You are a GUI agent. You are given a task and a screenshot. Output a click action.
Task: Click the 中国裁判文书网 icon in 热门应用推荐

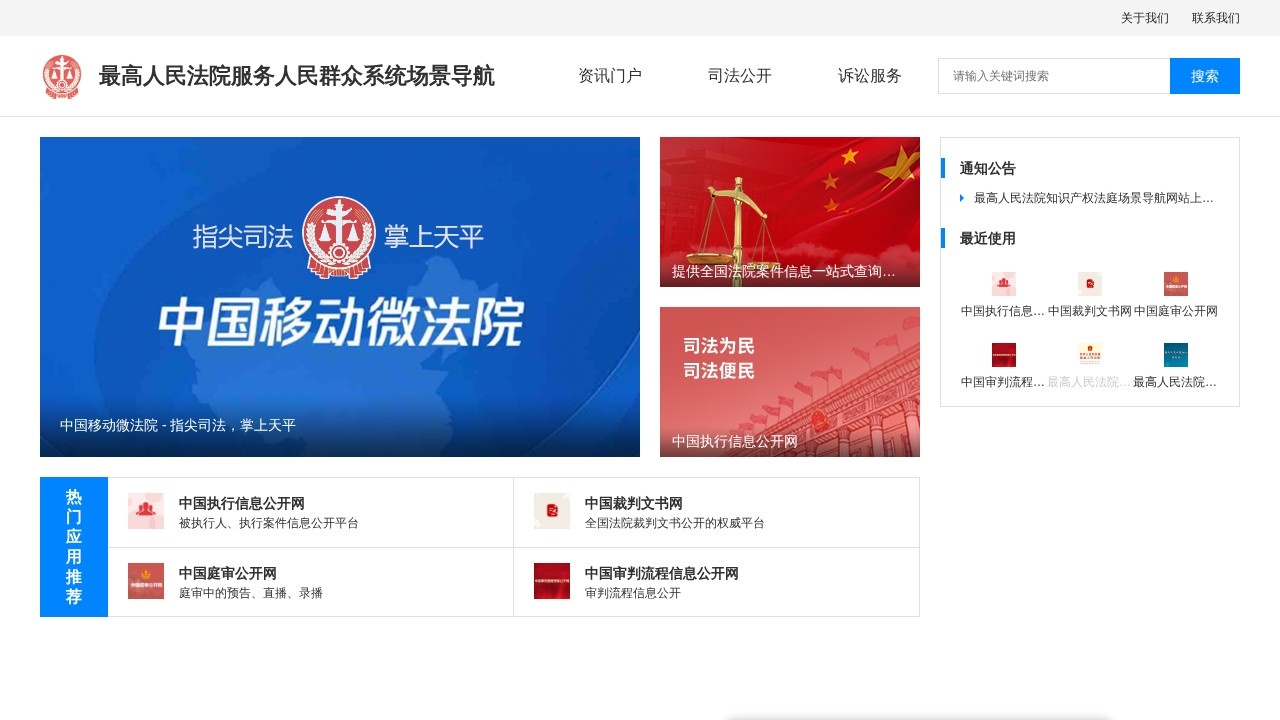(552, 511)
